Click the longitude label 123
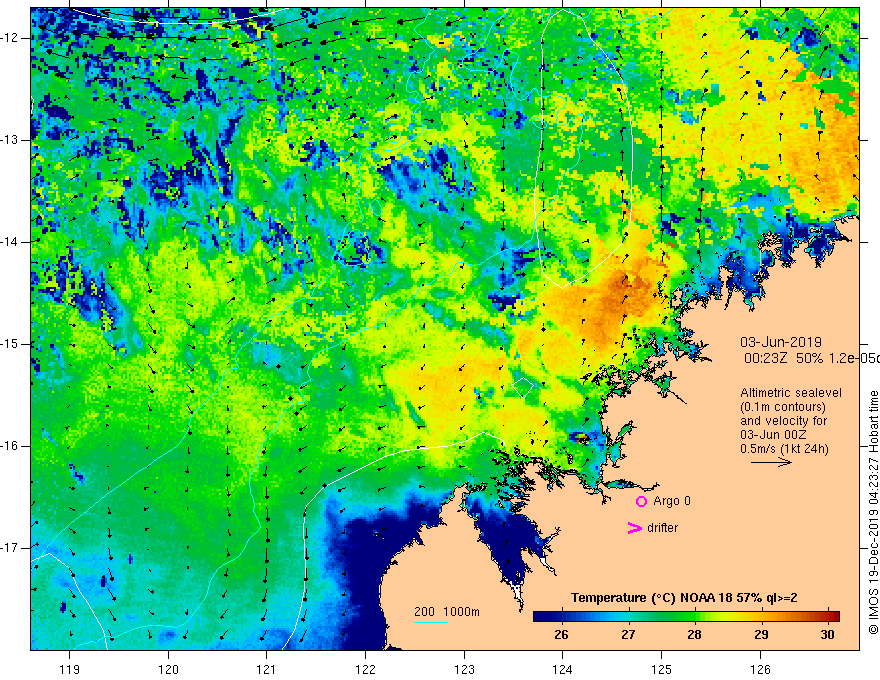 click(464, 669)
